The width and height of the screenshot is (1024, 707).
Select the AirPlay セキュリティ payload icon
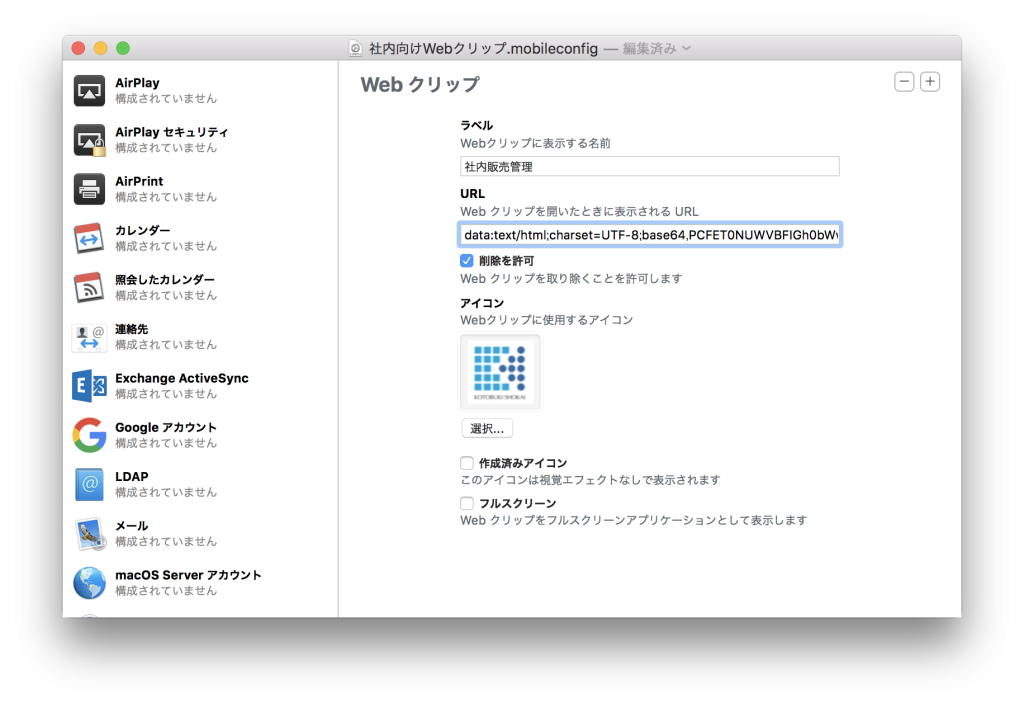coord(89,140)
